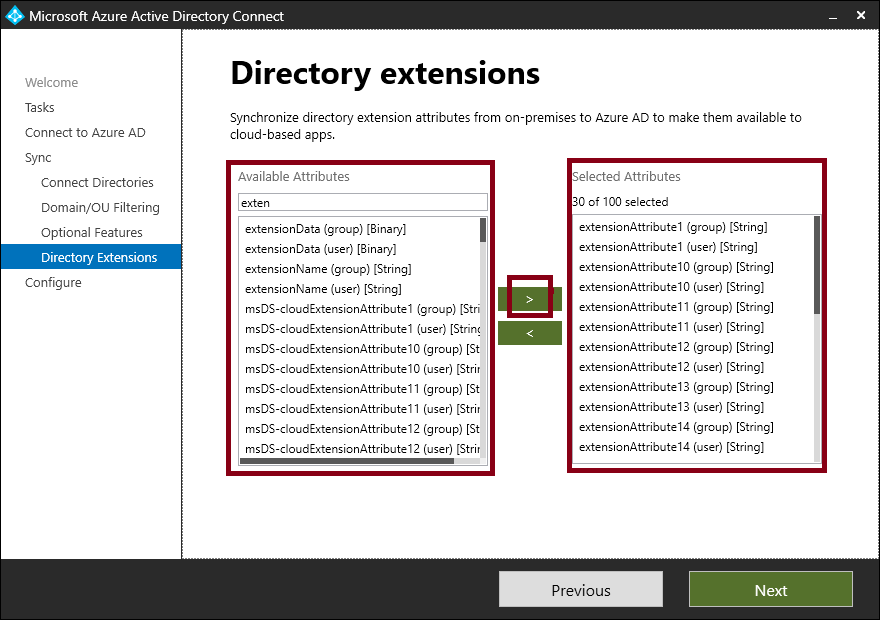Open Domain/OU Filtering step
The width and height of the screenshot is (880, 620).
(100, 208)
